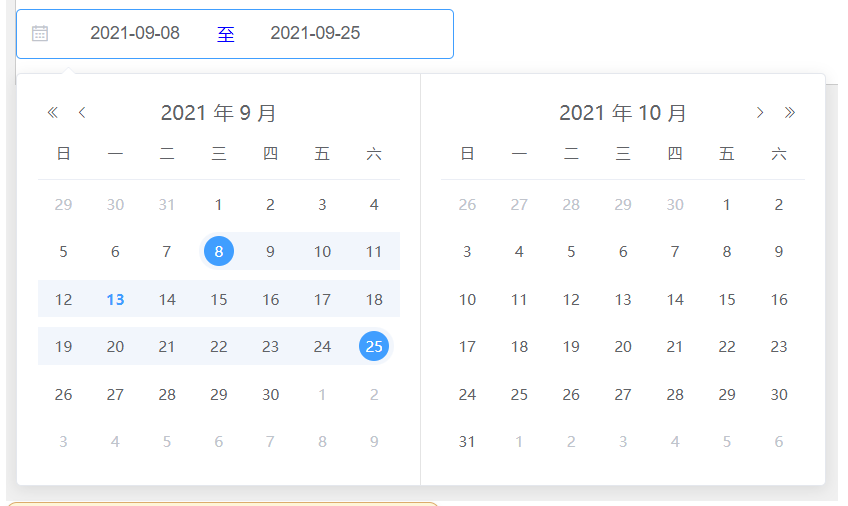Image resolution: width=848 pixels, height=506 pixels.
Task: Pick today's date September 13
Action: pyautogui.click(x=115, y=300)
